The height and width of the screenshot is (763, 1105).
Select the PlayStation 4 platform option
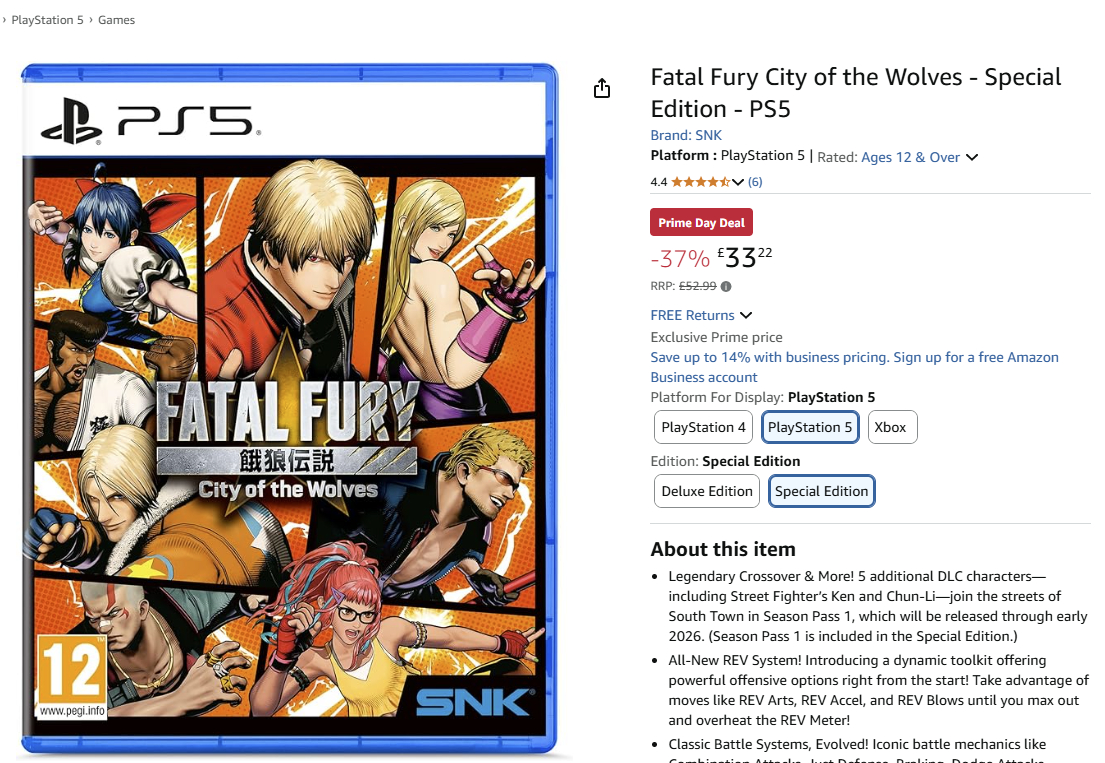703,427
